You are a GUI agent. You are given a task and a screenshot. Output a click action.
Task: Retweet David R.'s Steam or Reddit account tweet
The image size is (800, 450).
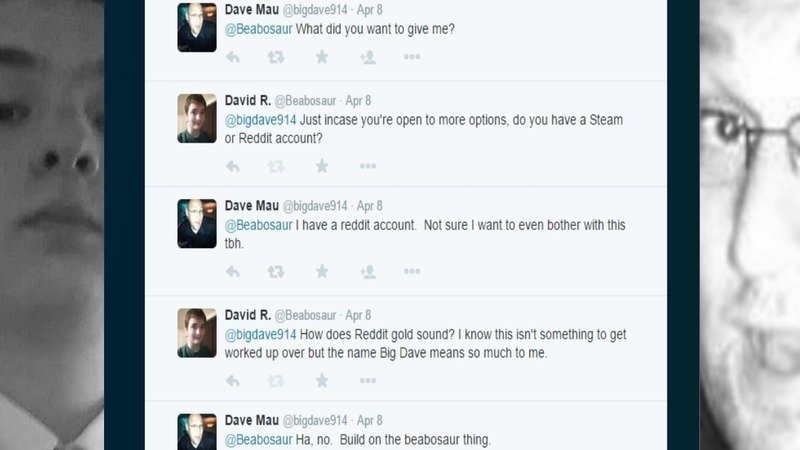[x=276, y=165]
